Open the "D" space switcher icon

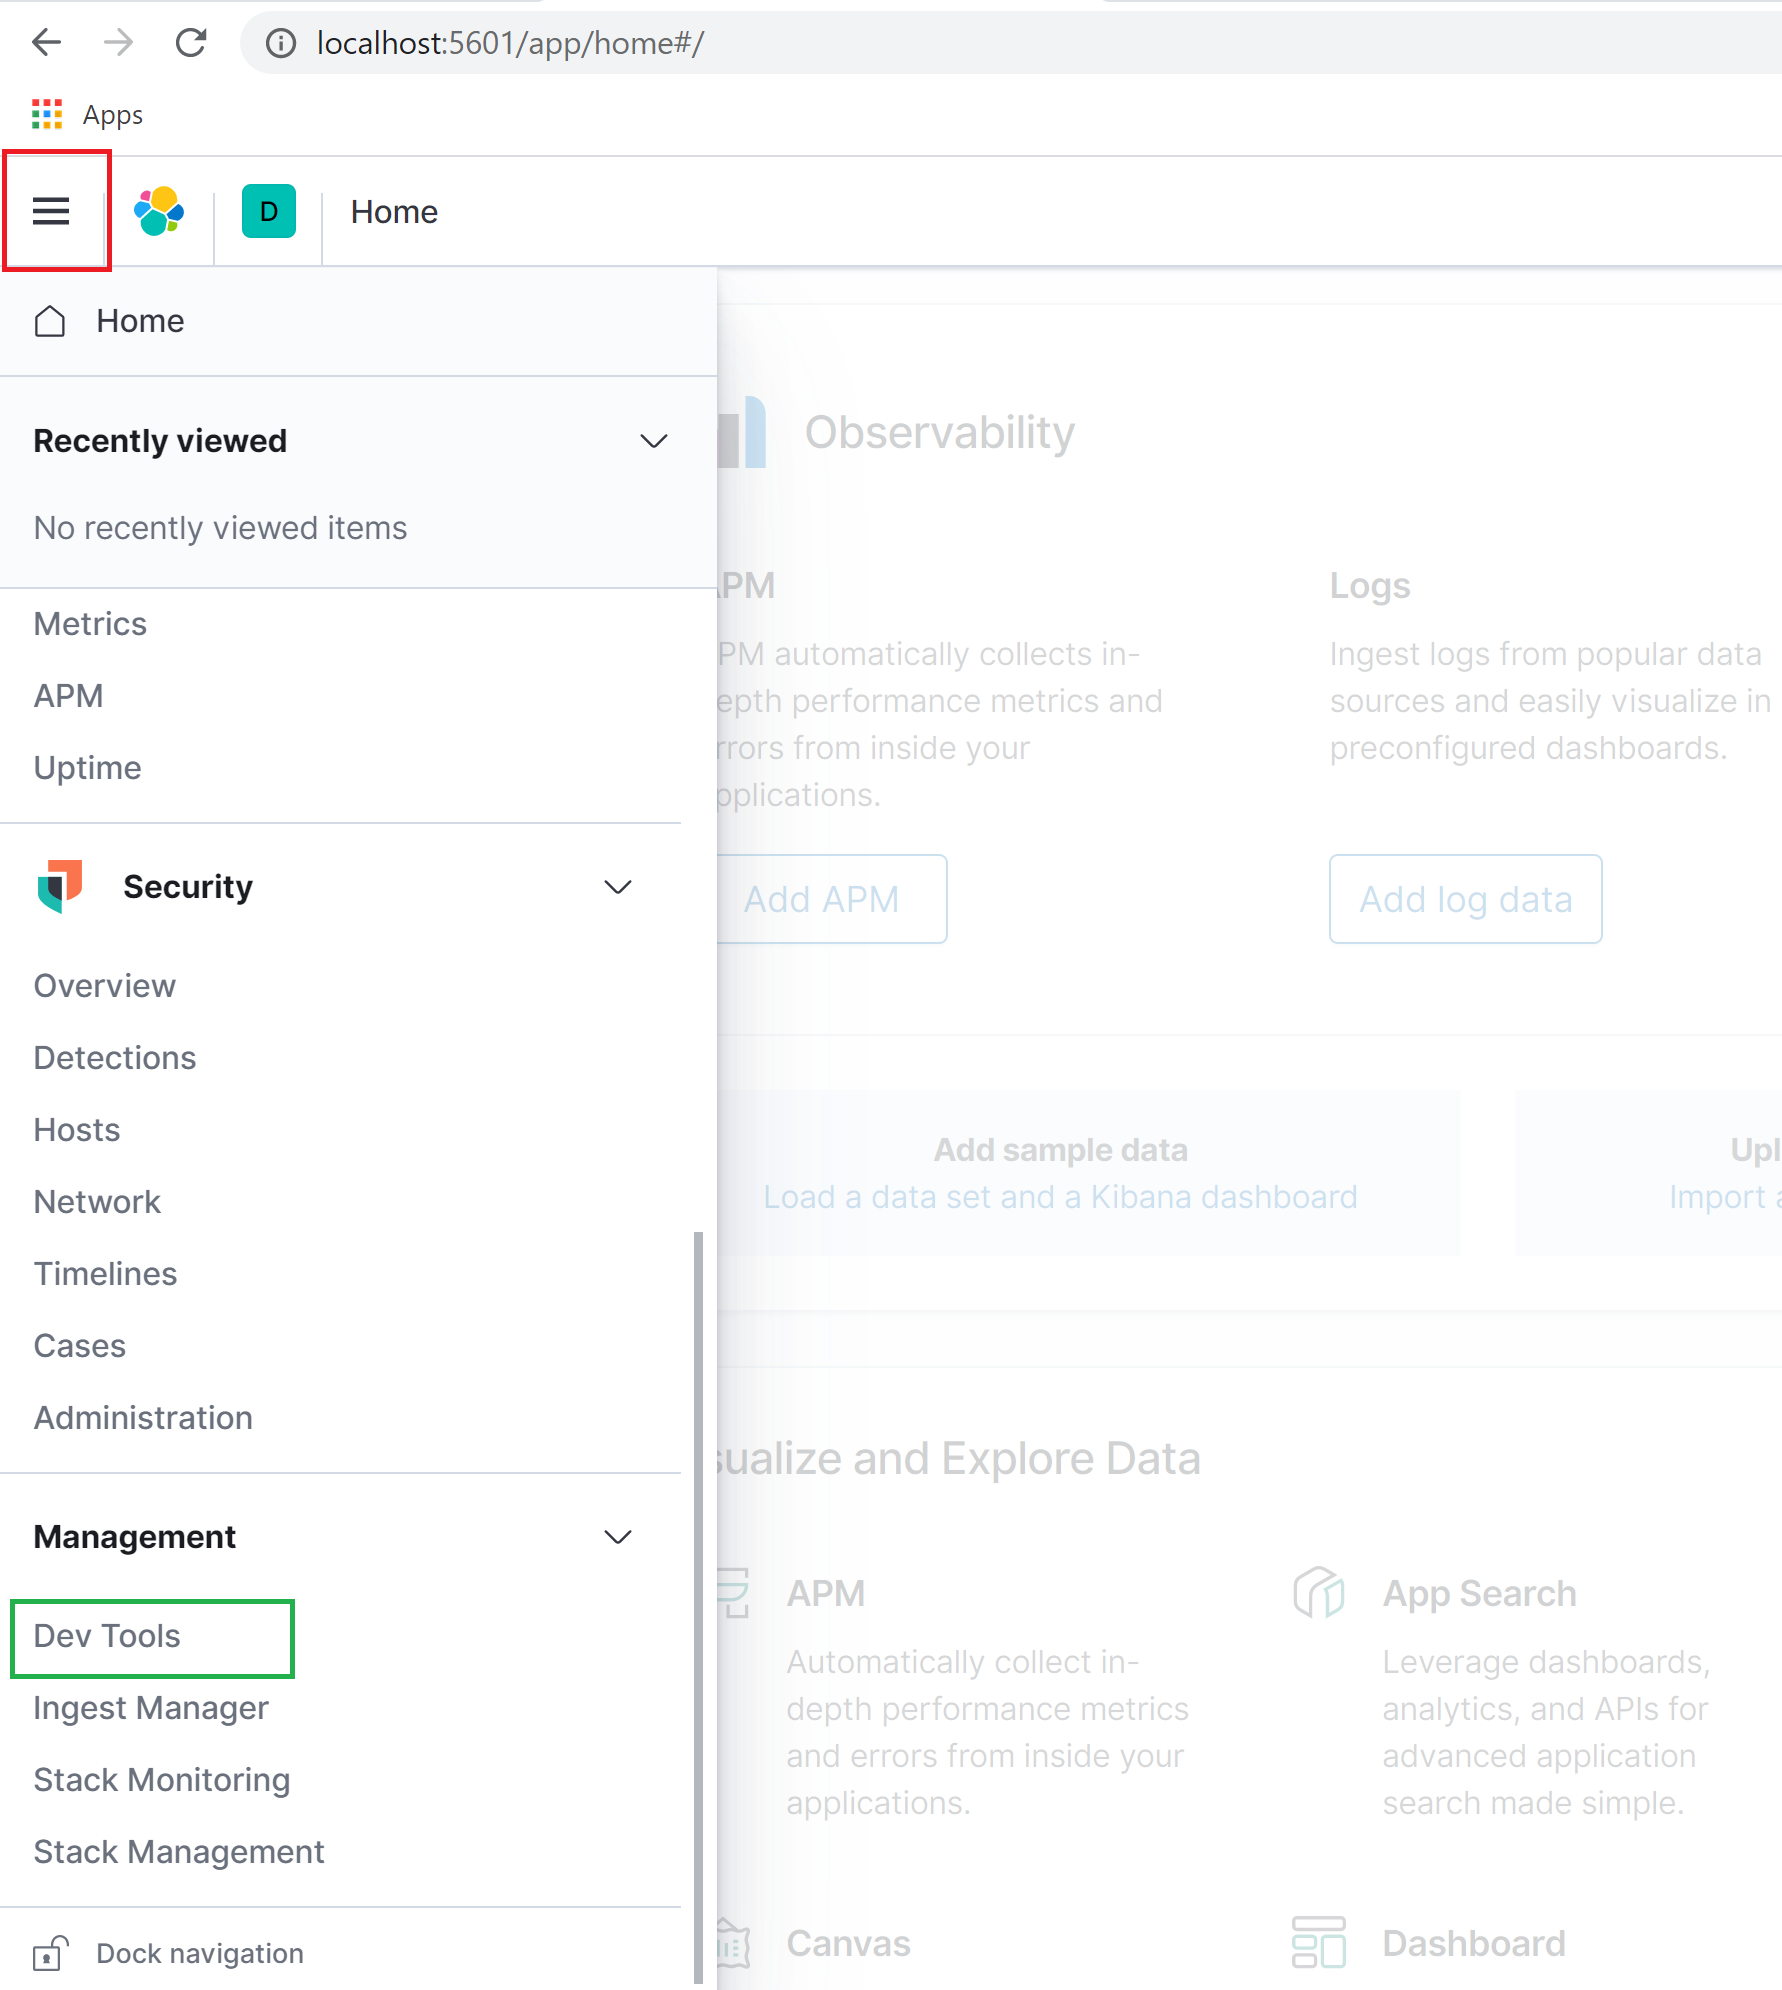tap(267, 211)
